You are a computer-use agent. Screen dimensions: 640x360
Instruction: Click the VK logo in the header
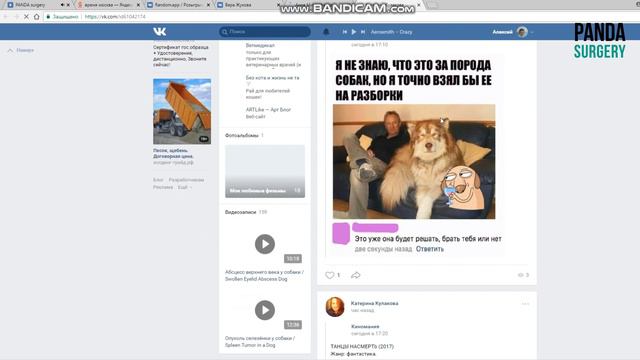(160, 31)
